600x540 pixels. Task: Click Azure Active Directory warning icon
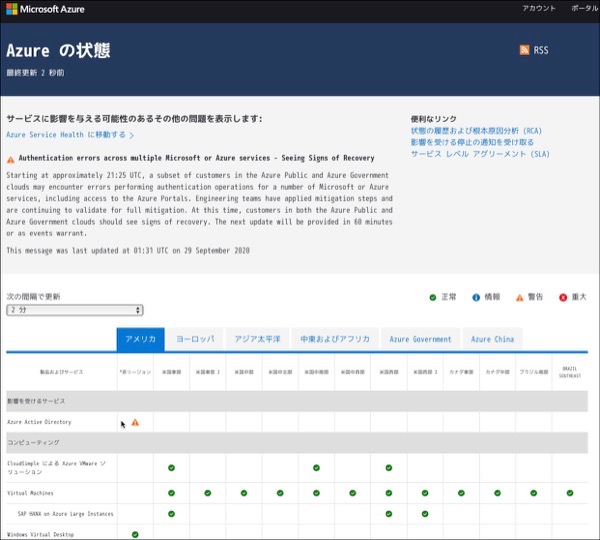[135, 422]
